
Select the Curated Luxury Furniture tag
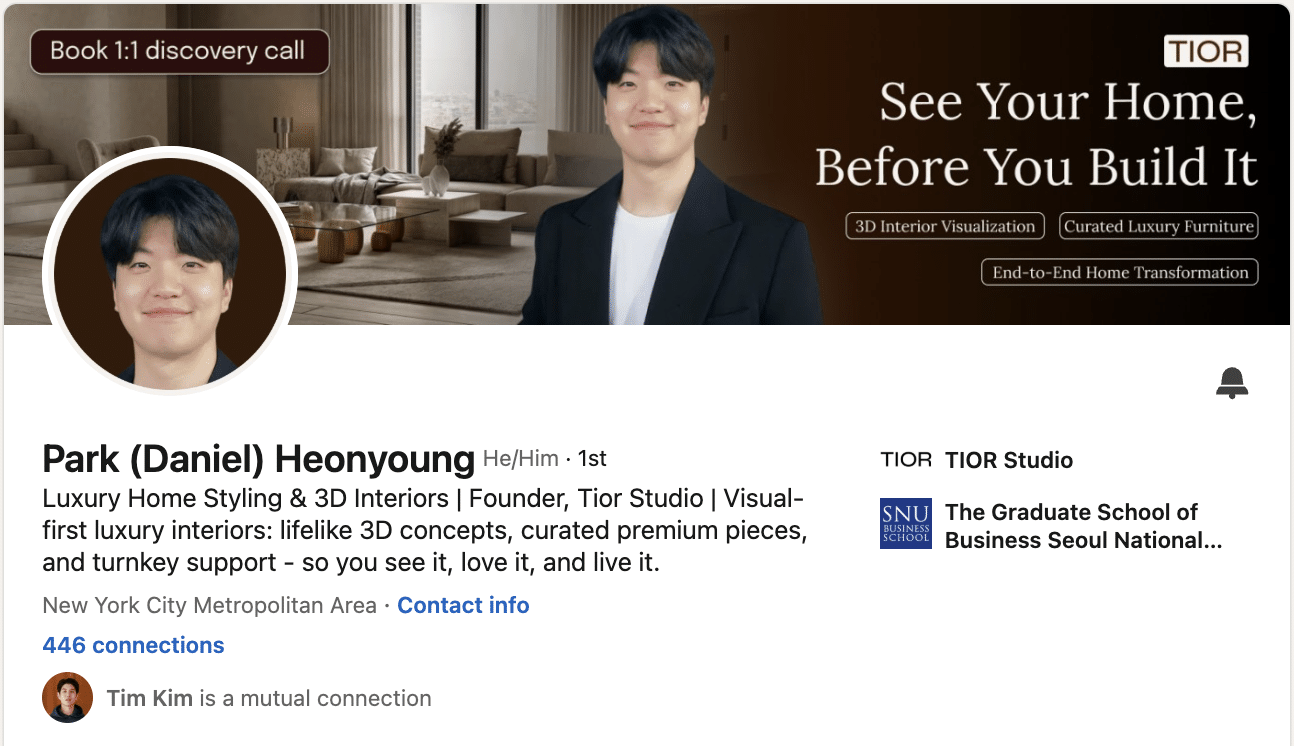1158,226
